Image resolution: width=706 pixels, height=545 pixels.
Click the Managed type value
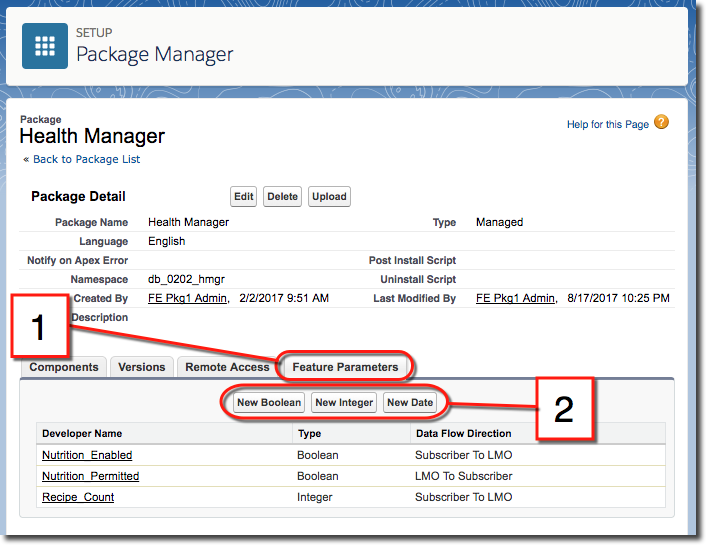pyautogui.click(x=499, y=222)
